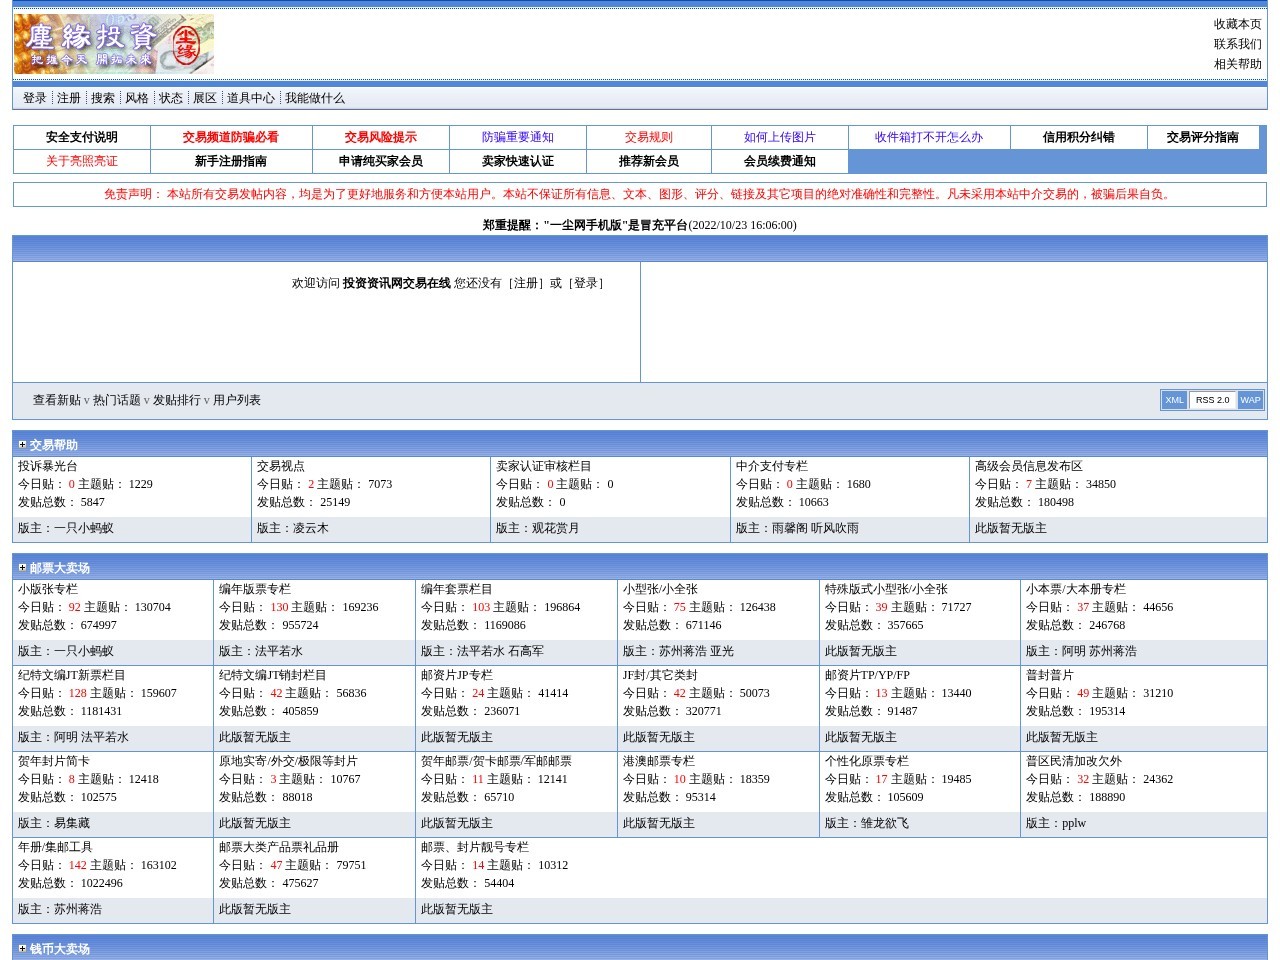This screenshot has width=1280, height=960.
Task: Open the RSS 2.0 feed badge
Action: (1212, 400)
